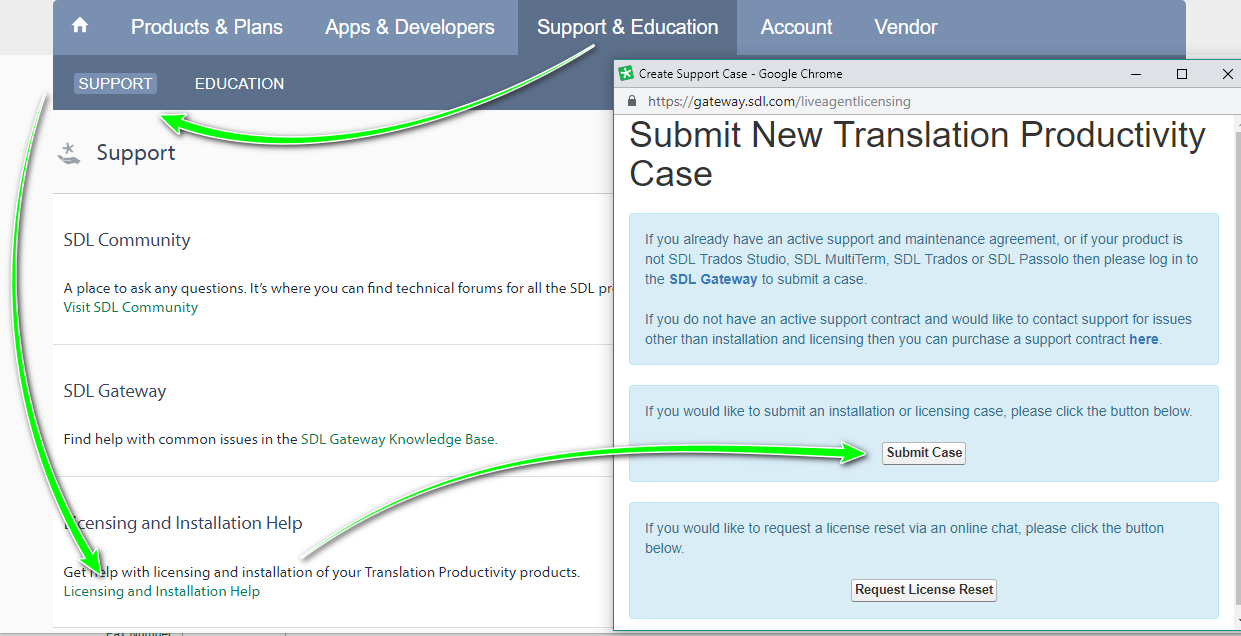Click the Support hand icon beside heading
This screenshot has height=636, width=1241.
69,153
